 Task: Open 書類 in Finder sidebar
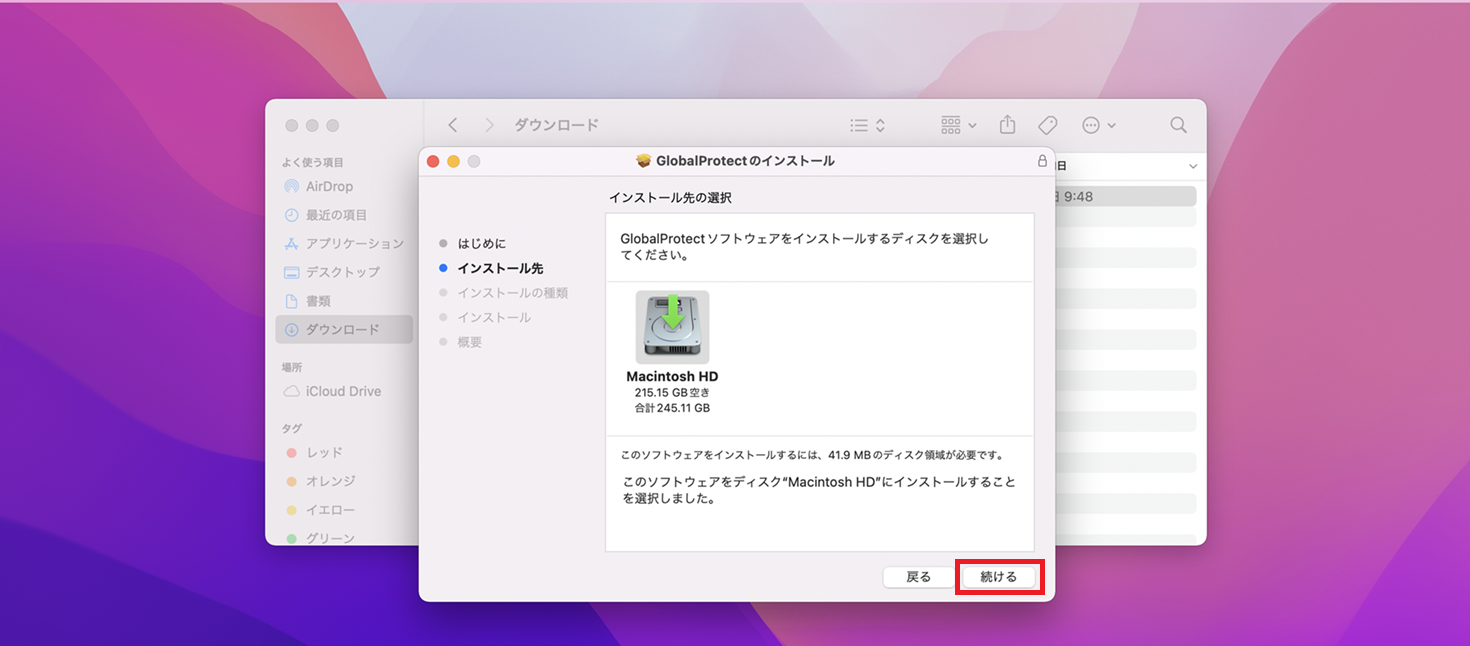tap(344, 301)
